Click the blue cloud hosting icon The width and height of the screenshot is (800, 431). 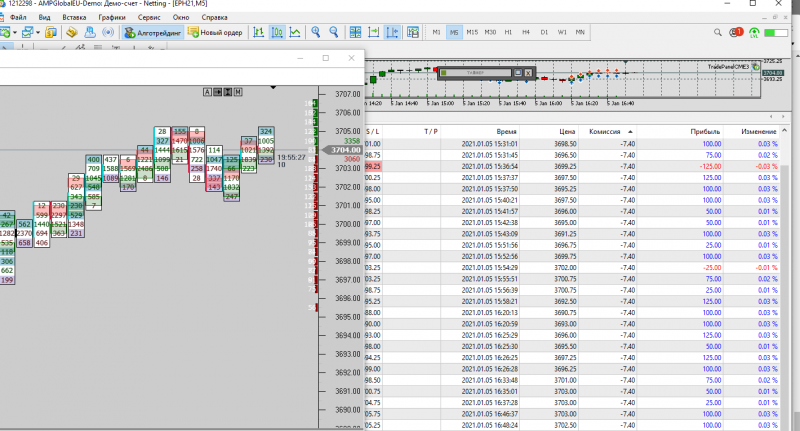coord(90,33)
